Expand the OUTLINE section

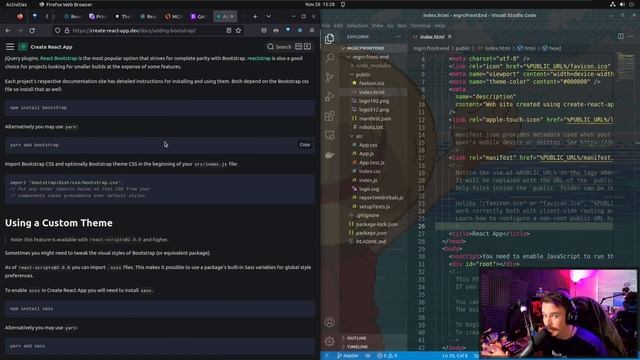(357, 338)
